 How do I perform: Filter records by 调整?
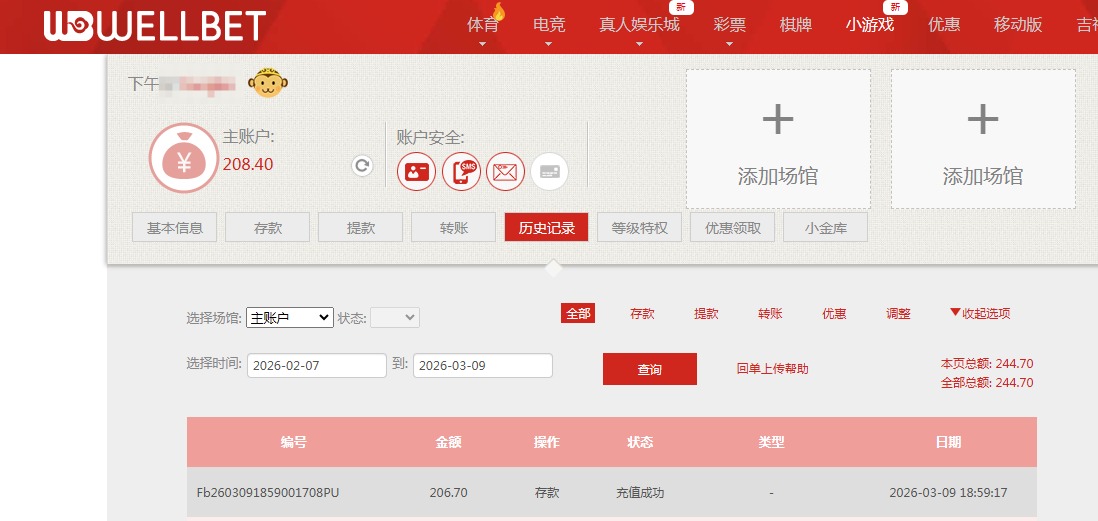[x=898, y=314]
